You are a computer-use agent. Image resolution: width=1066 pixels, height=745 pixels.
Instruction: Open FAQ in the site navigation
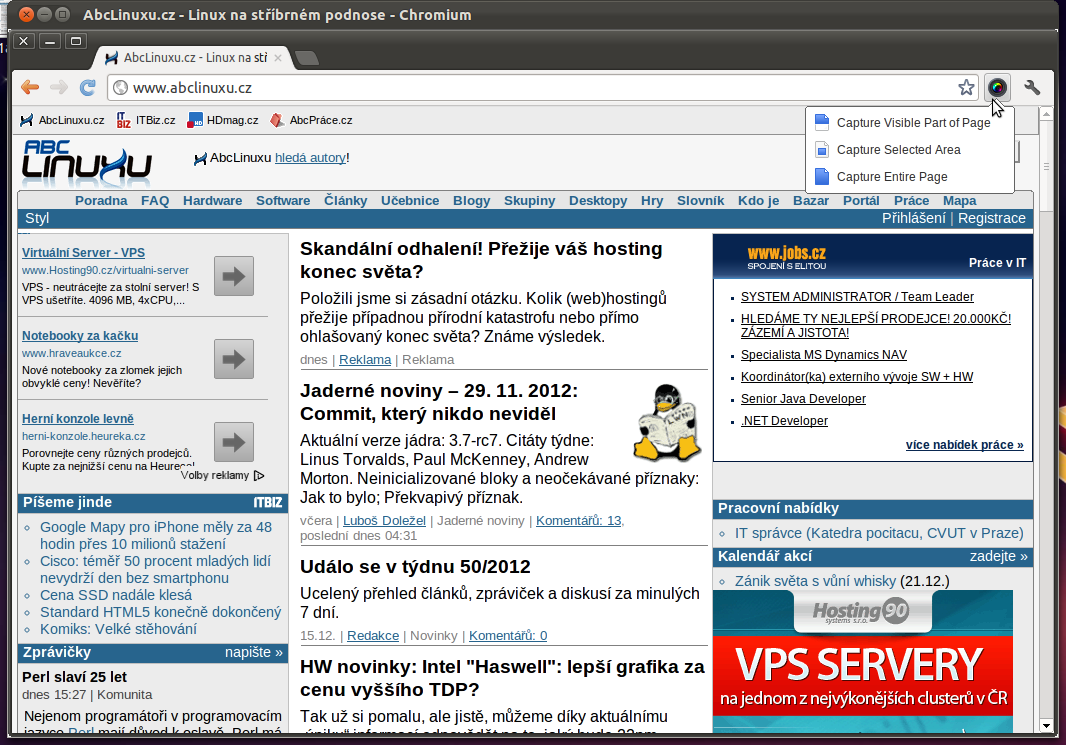pyautogui.click(x=155, y=201)
